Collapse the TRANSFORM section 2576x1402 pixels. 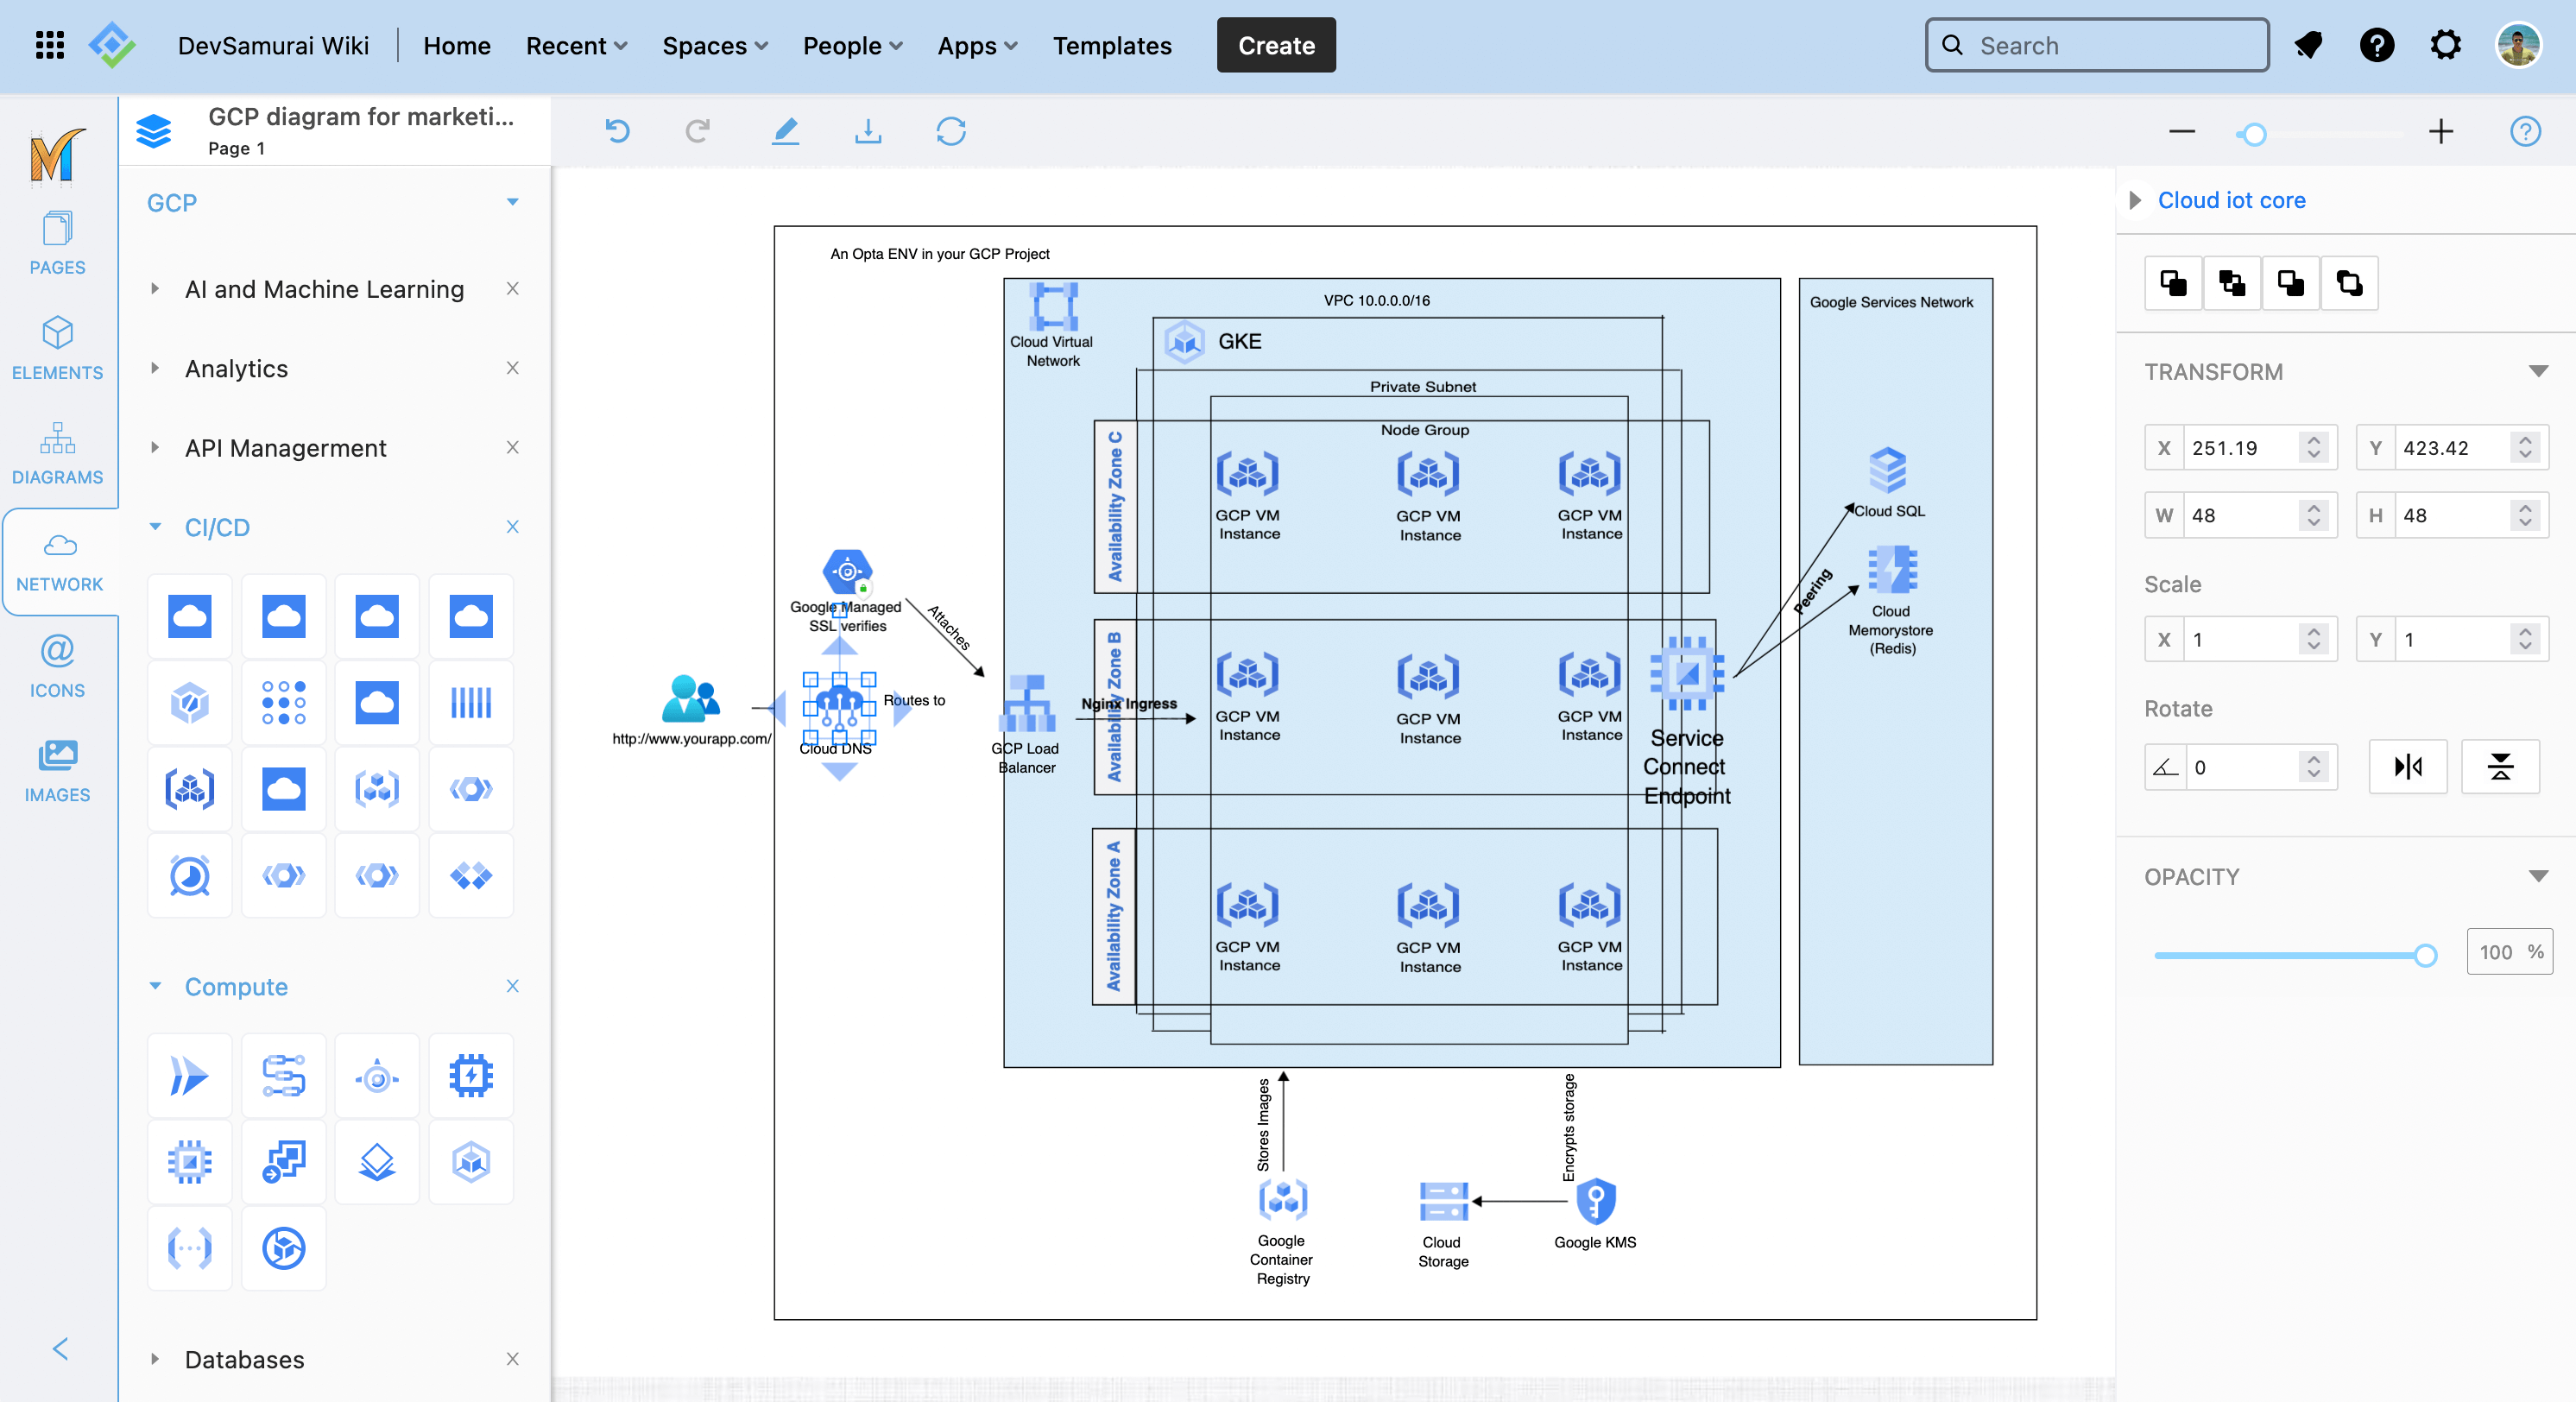click(2538, 371)
